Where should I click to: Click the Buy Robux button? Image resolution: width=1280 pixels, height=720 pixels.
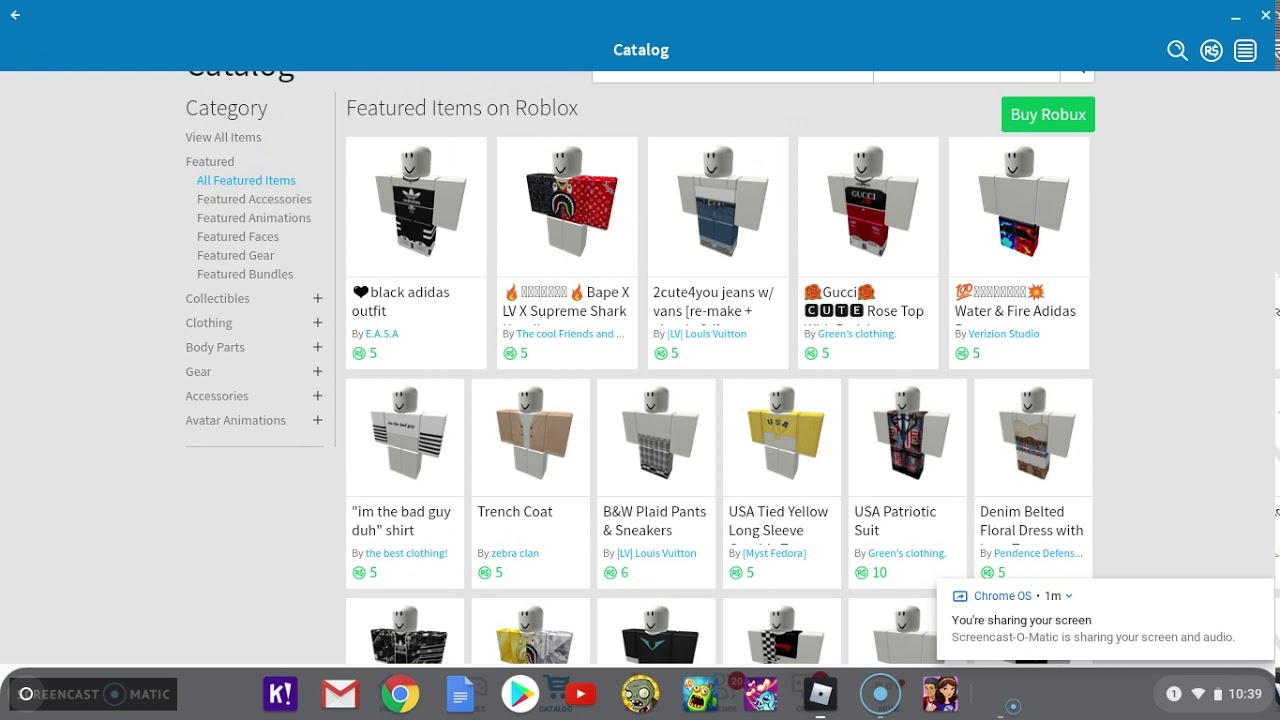pos(1048,114)
